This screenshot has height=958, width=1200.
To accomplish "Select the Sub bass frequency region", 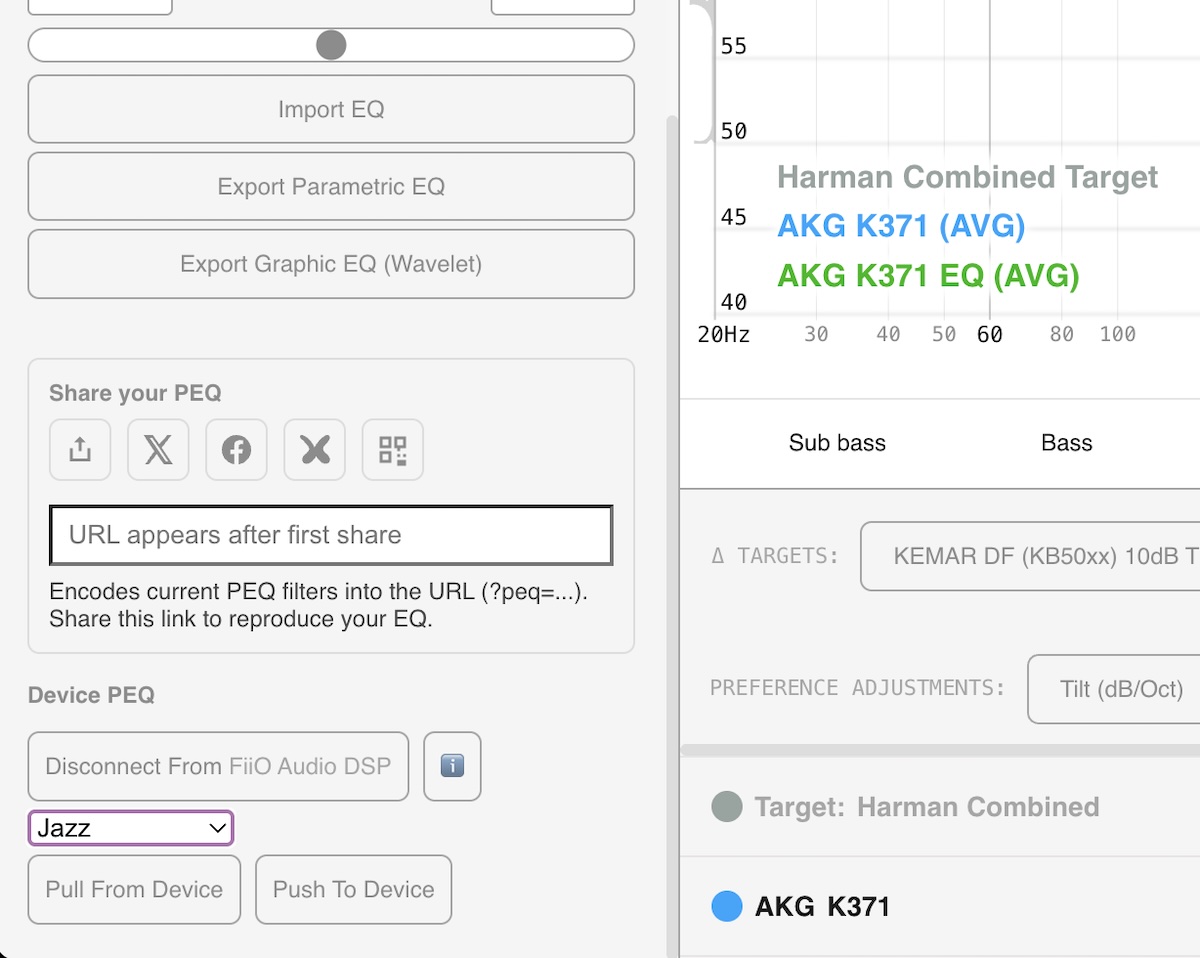I will click(x=837, y=443).
